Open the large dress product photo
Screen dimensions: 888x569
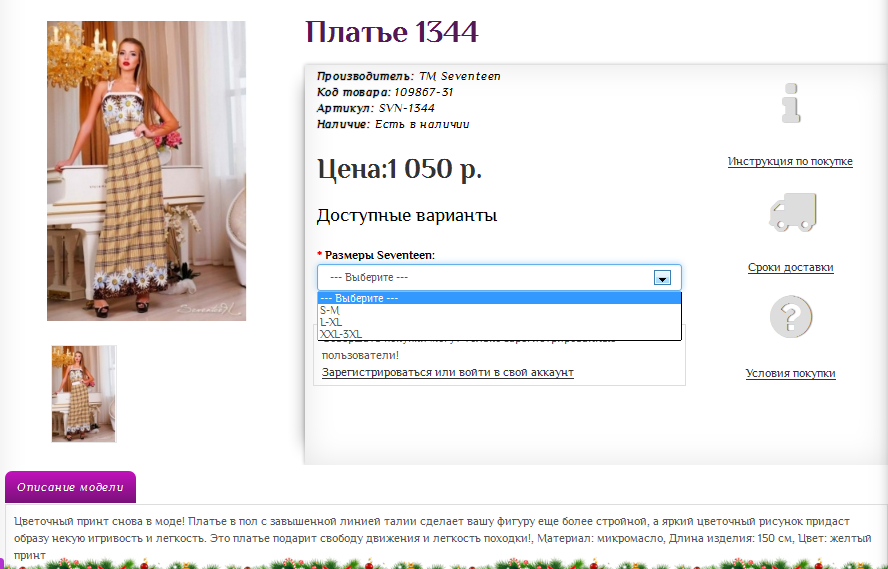(146, 170)
